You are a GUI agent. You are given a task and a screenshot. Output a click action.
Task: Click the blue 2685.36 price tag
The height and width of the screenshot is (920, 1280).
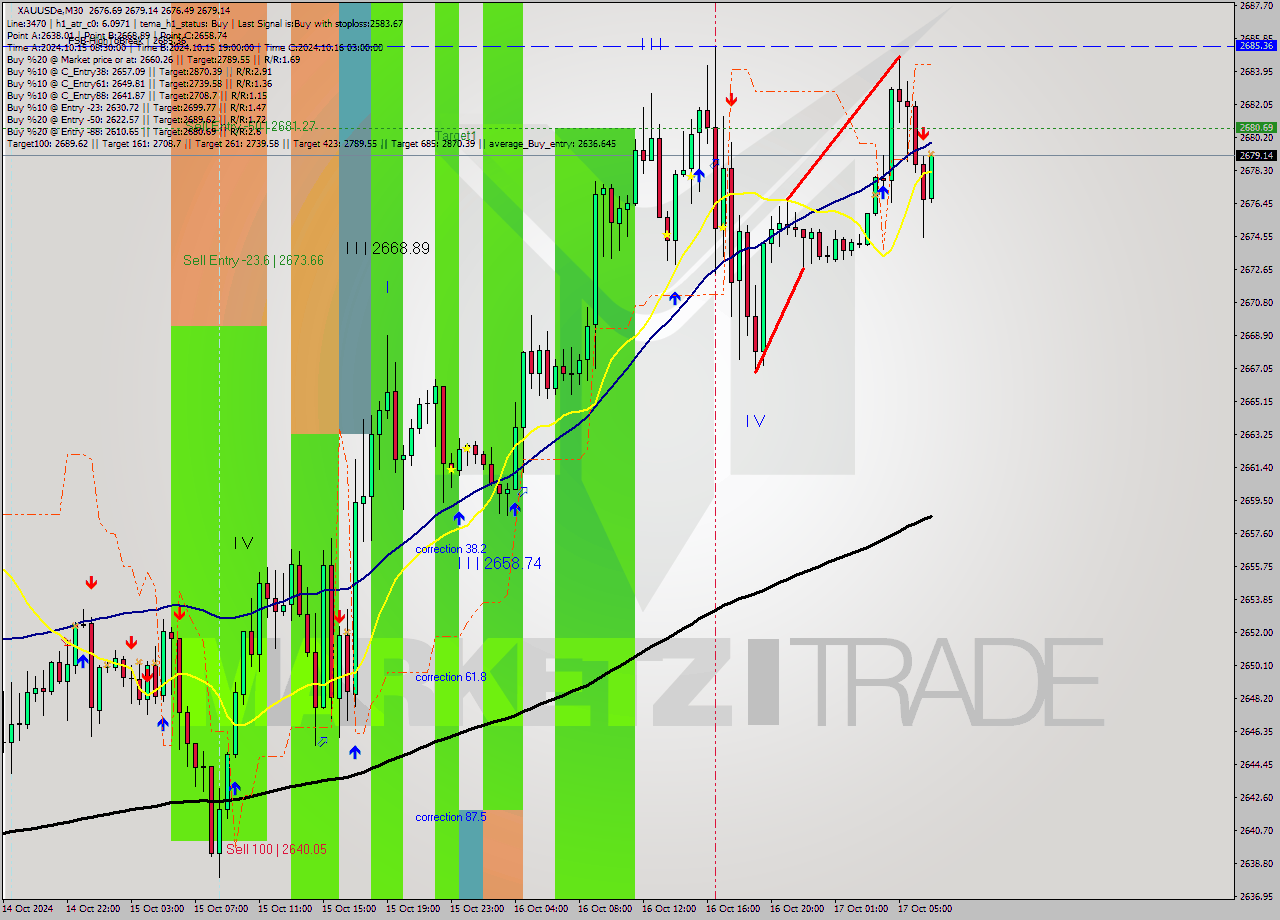[x=1256, y=46]
